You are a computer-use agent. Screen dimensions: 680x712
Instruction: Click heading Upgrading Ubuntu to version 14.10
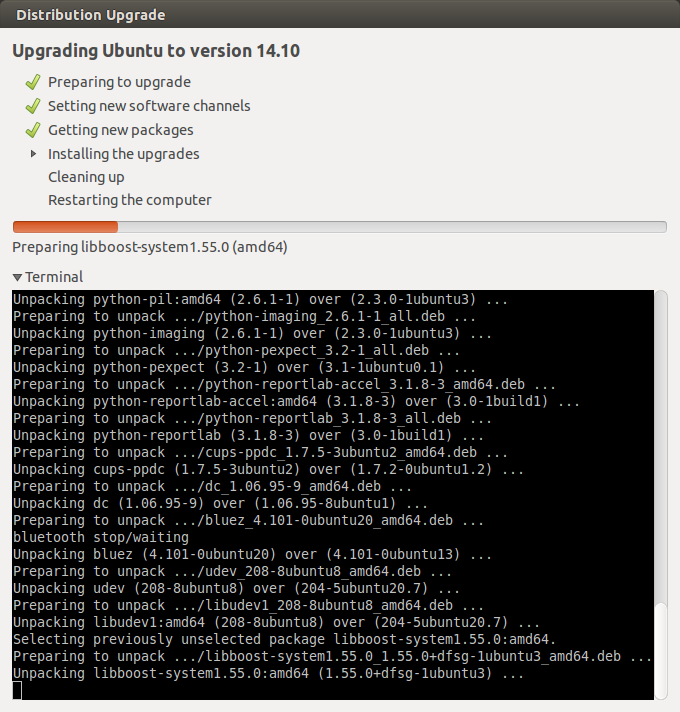[x=156, y=51]
